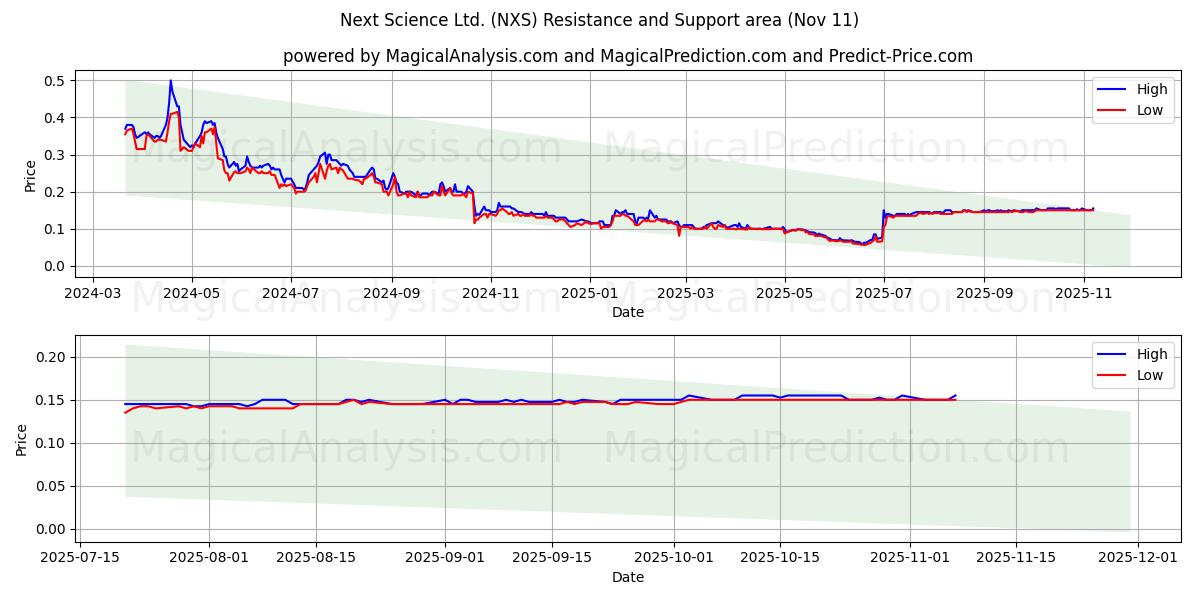Select the red line sample beside Low legend label

pos(1113,109)
